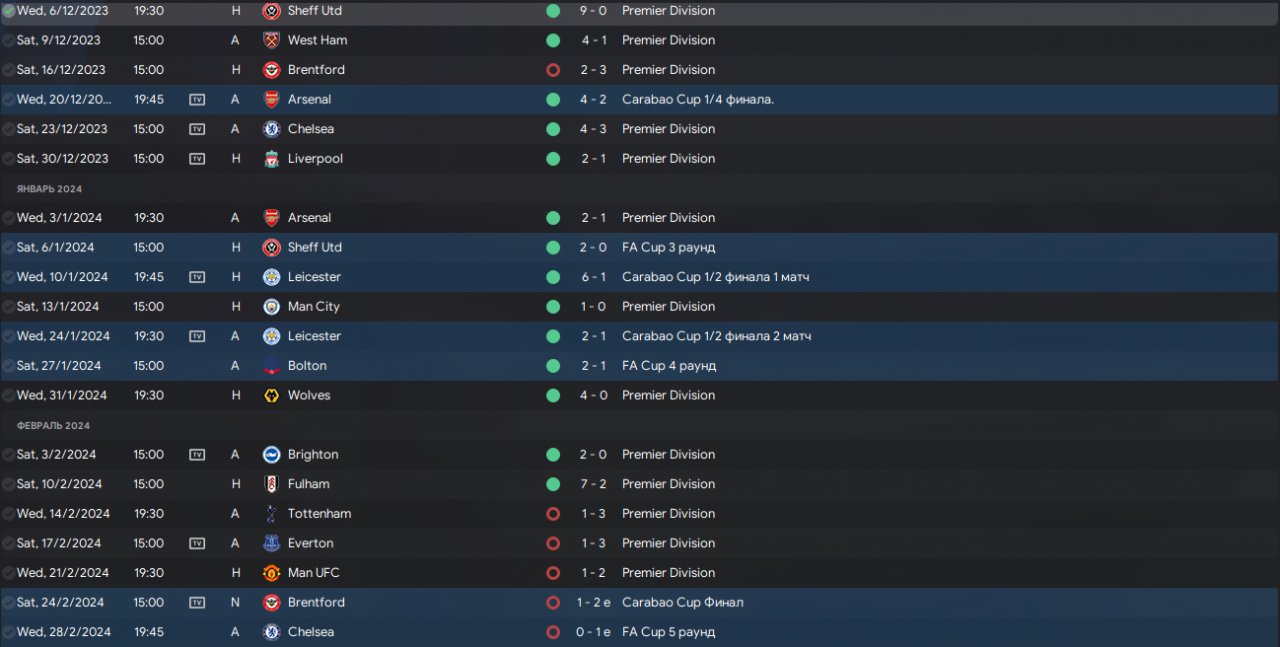Open the Fulham team link
The height and width of the screenshot is (647, 1280).
tap(308, 484)
